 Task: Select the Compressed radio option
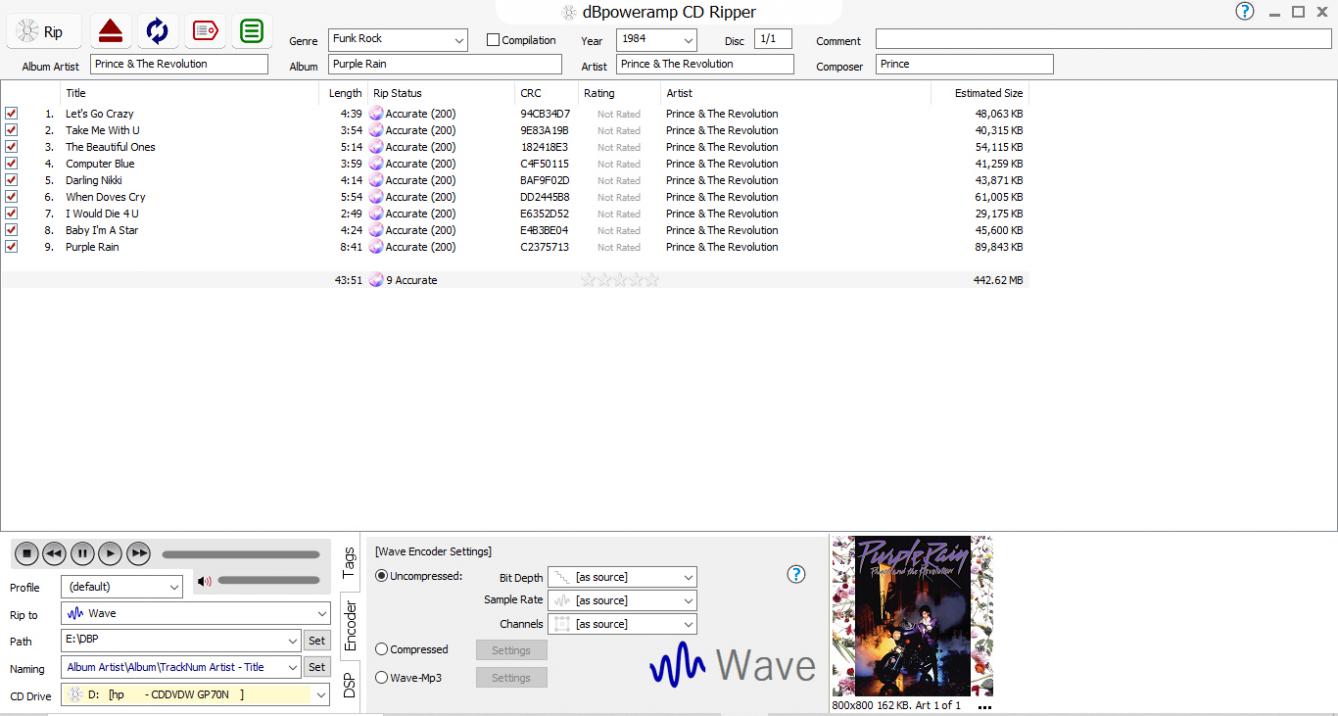point(381,650)
